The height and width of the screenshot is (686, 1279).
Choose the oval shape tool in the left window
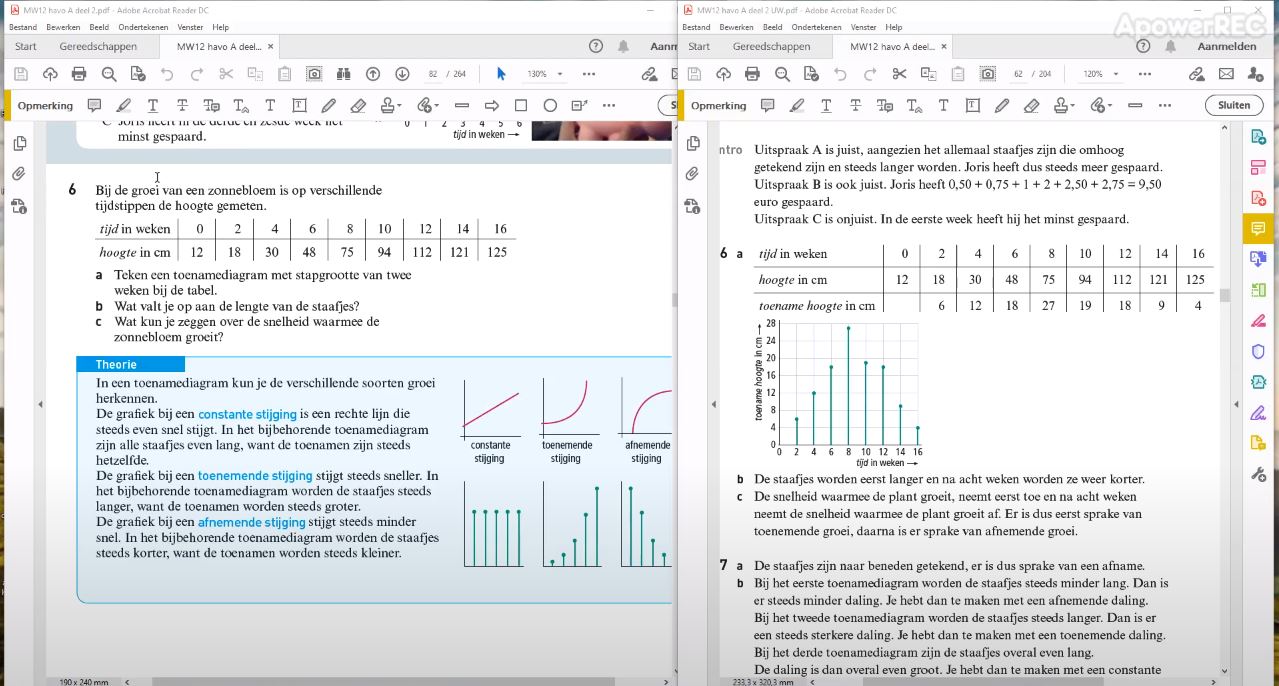(x=550, y=105)
